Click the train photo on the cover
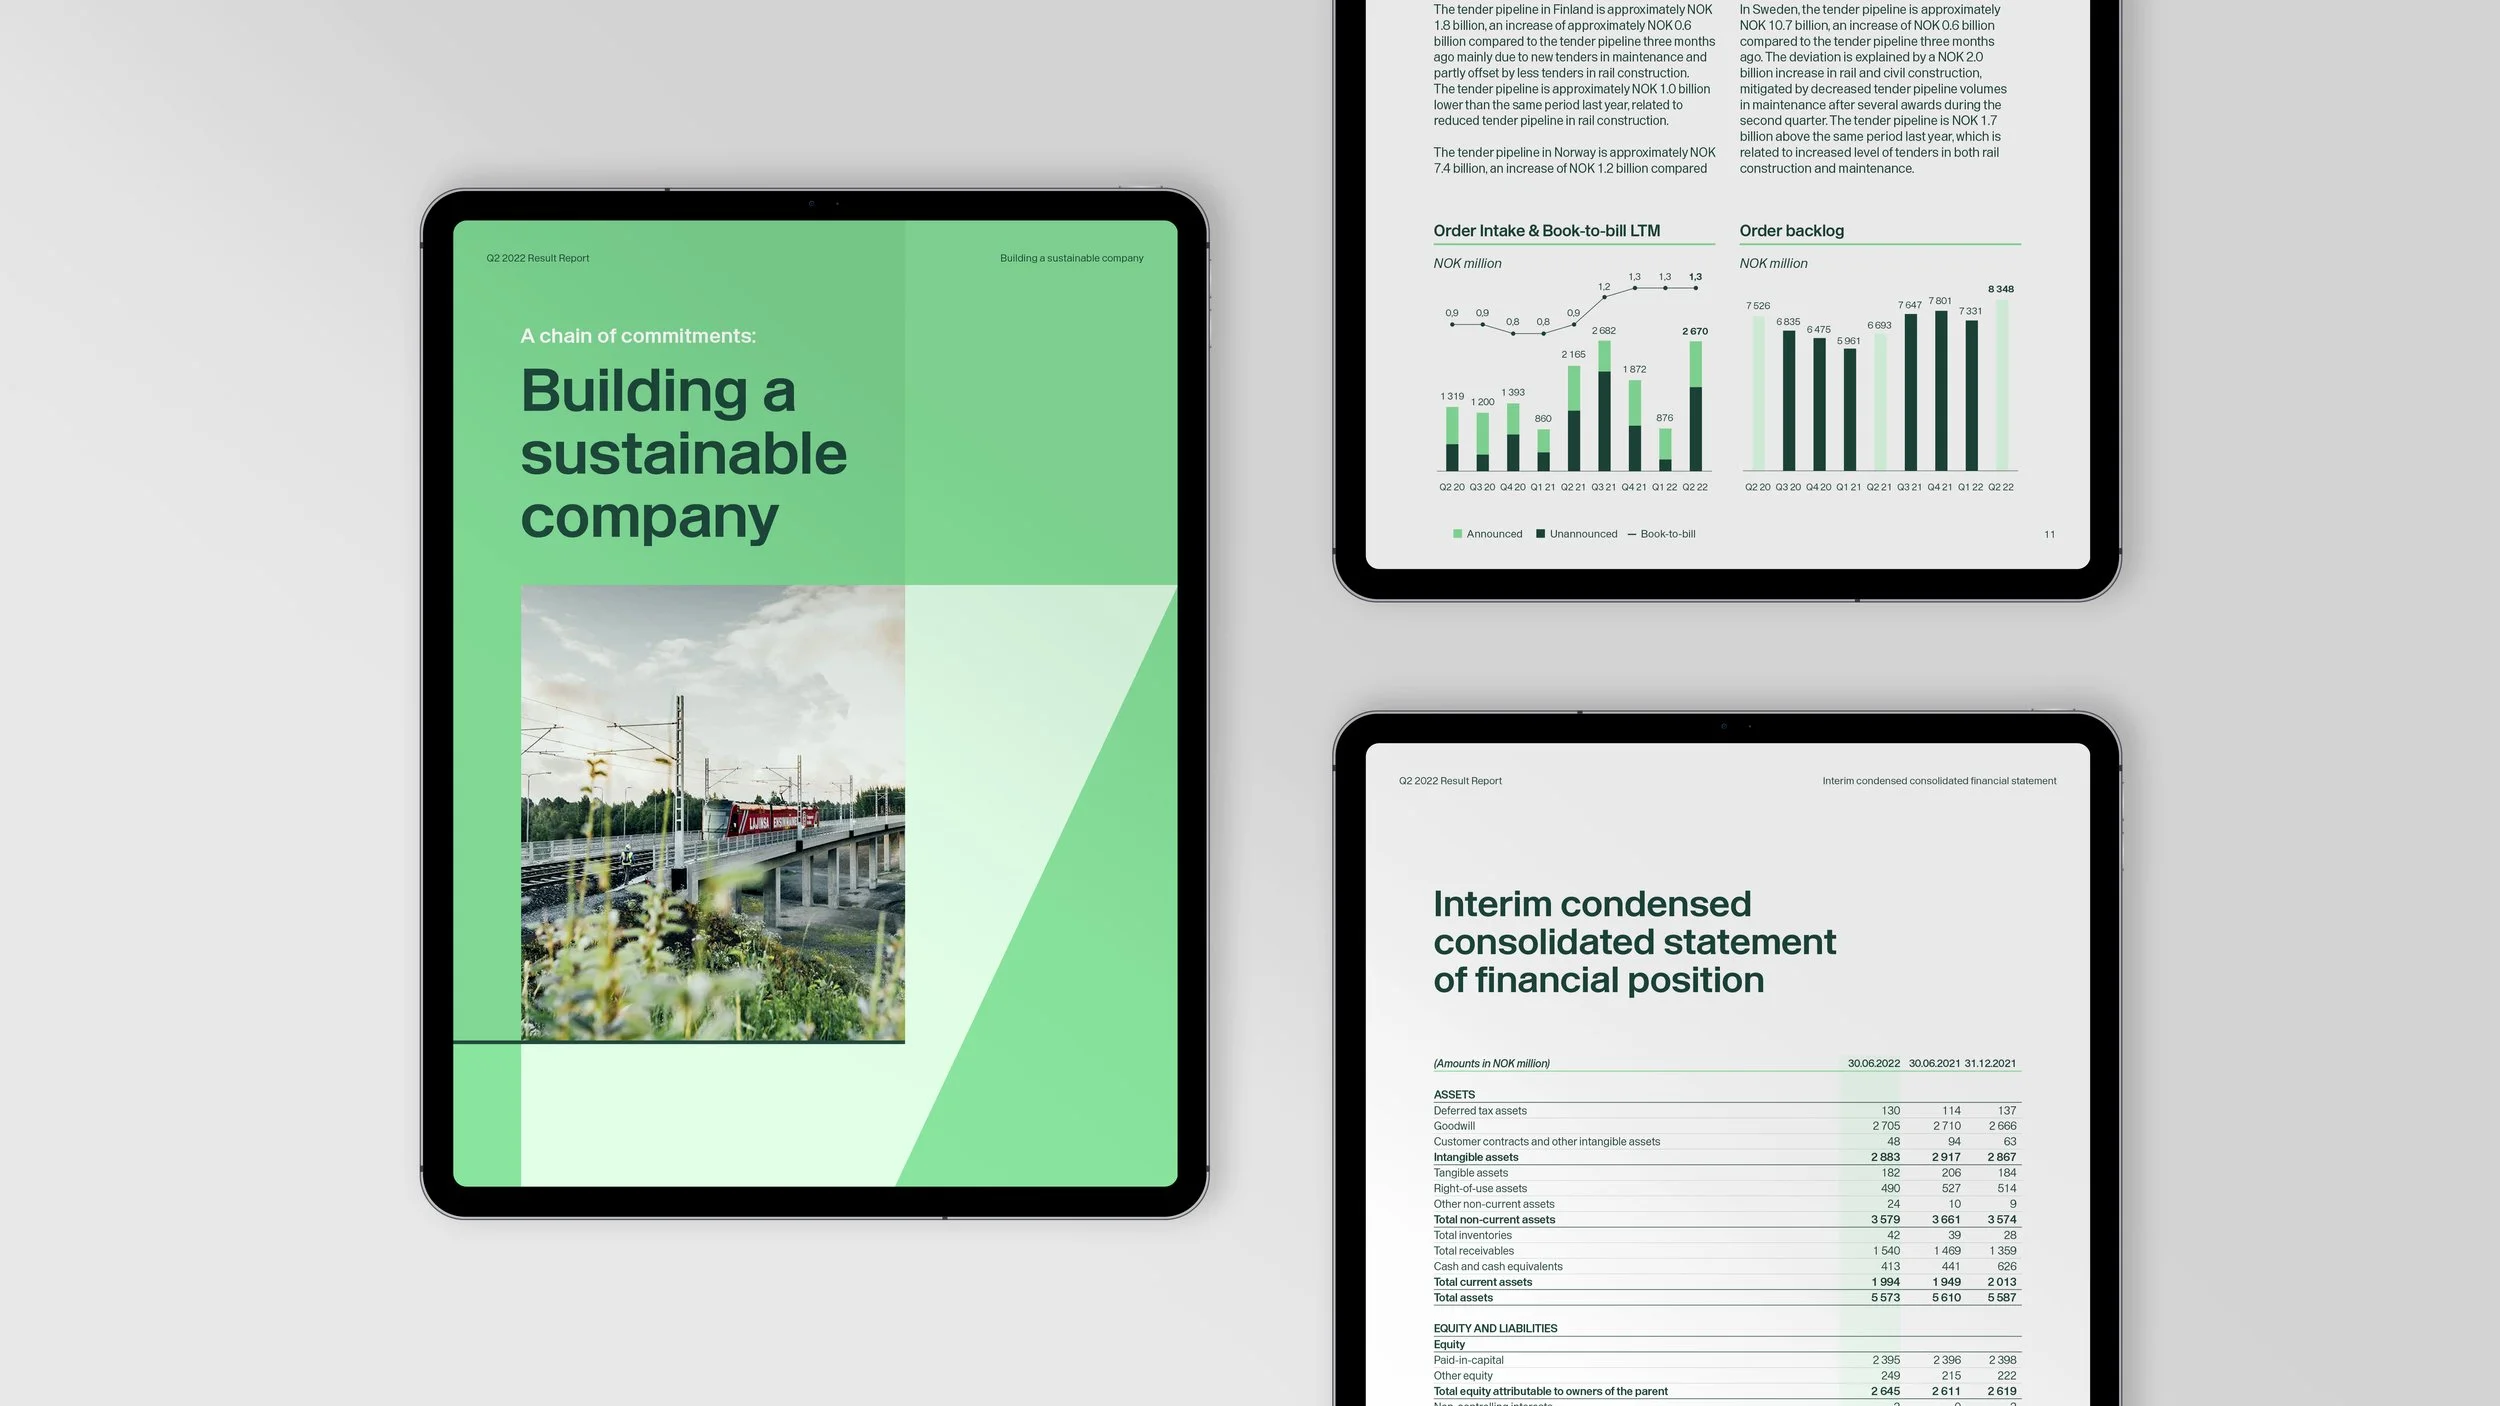 [x=712, y=812]
